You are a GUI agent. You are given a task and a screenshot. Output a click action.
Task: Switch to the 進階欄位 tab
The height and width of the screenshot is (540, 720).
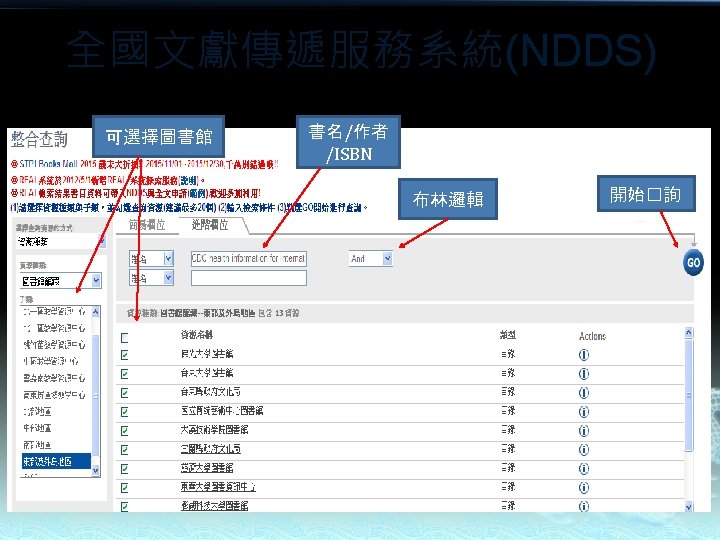(x=210, y=225)
